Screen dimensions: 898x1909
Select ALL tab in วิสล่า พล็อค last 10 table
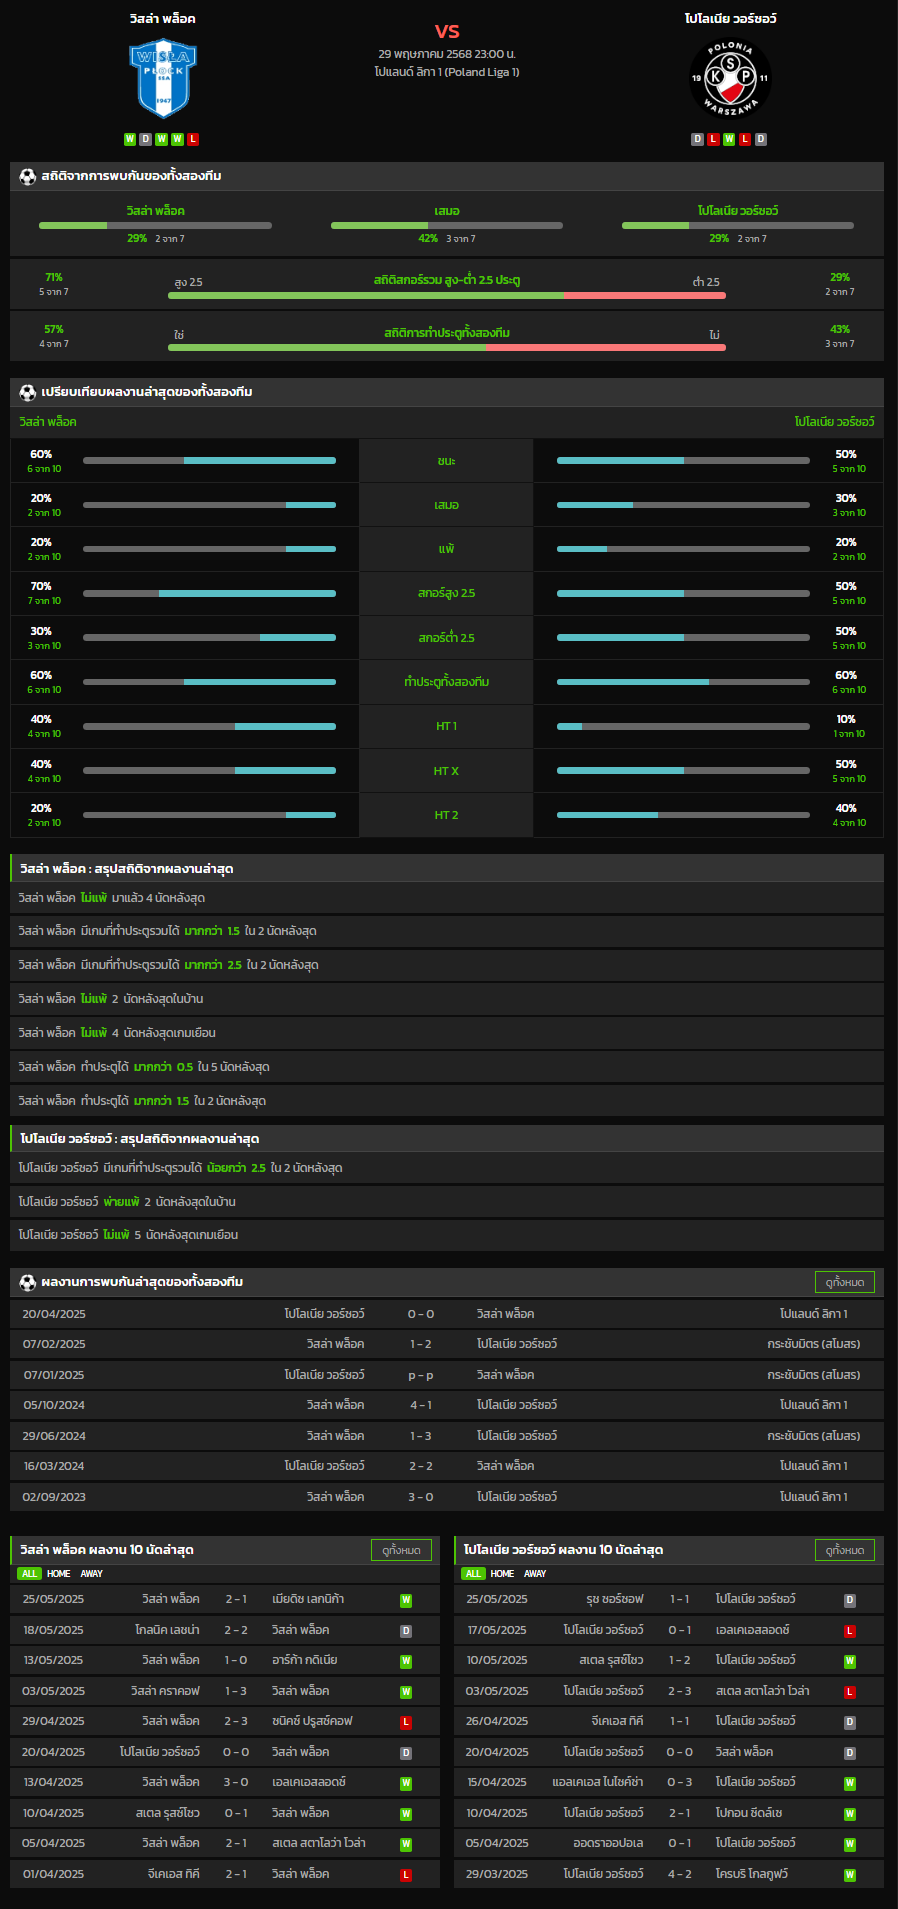(29, 1573)
